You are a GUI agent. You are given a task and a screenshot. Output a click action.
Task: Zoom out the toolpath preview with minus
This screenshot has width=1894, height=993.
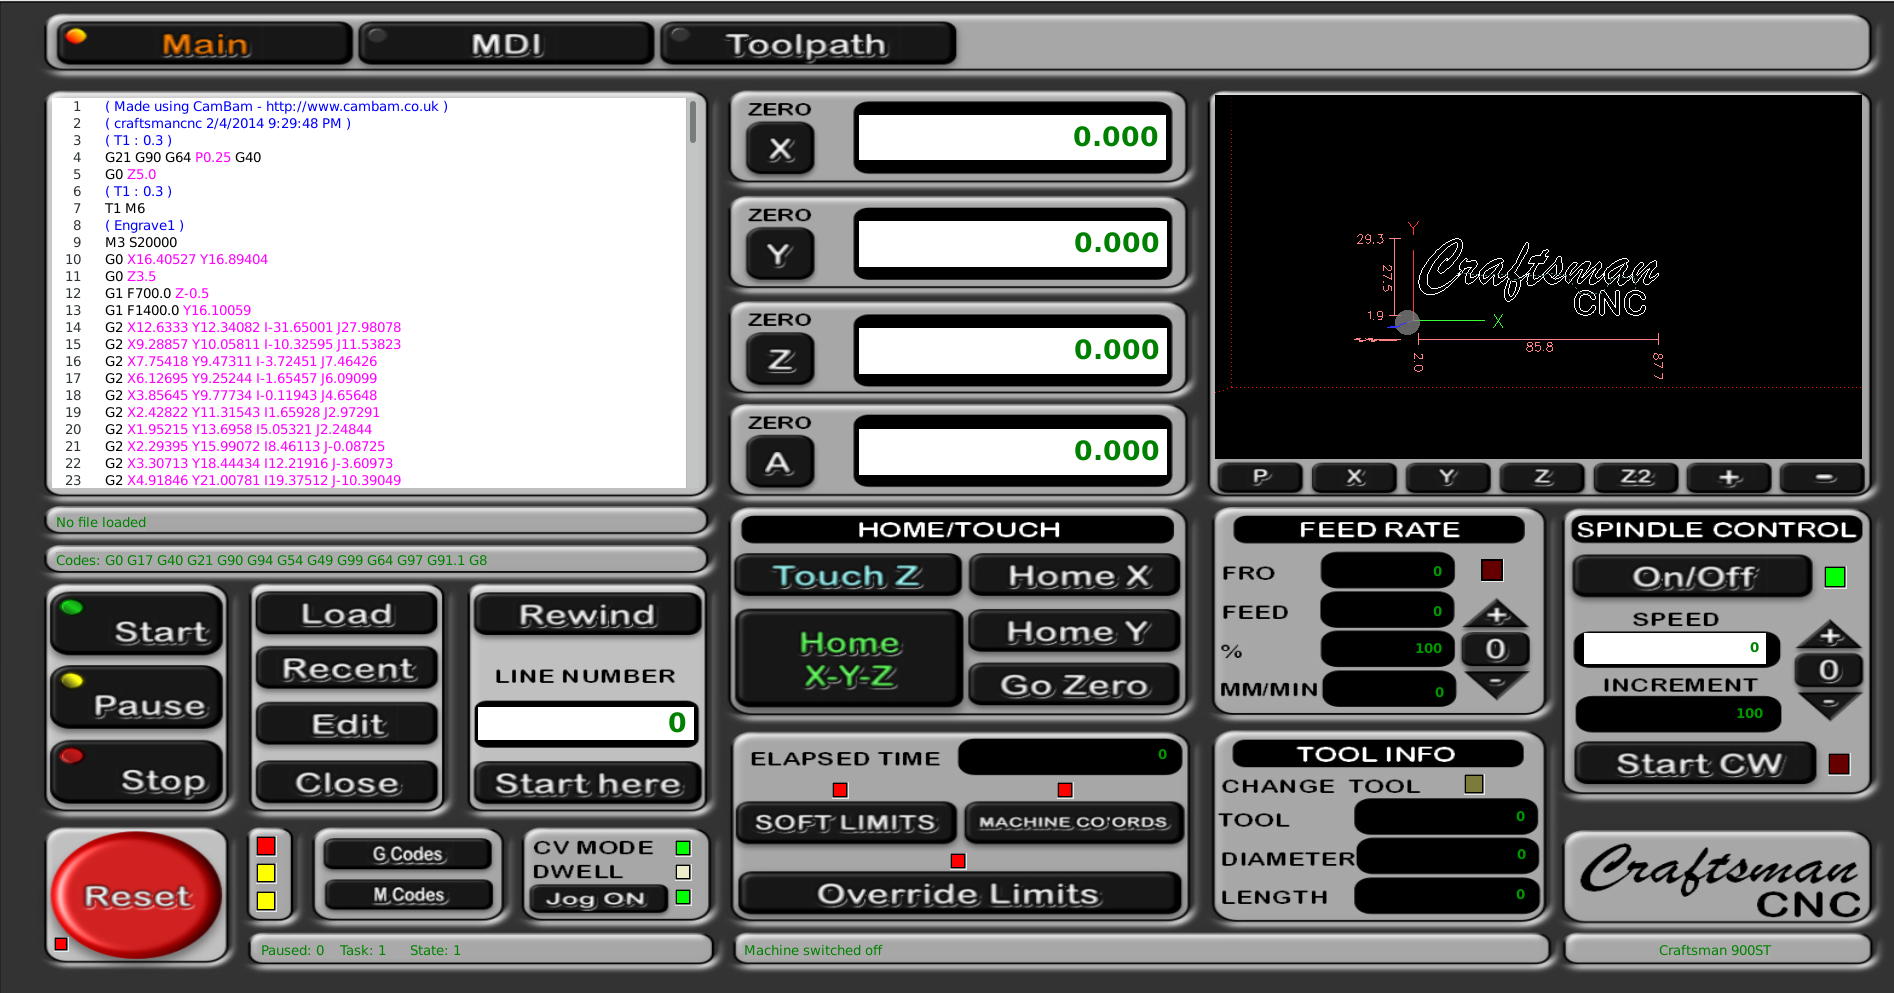click(1824, 477)
